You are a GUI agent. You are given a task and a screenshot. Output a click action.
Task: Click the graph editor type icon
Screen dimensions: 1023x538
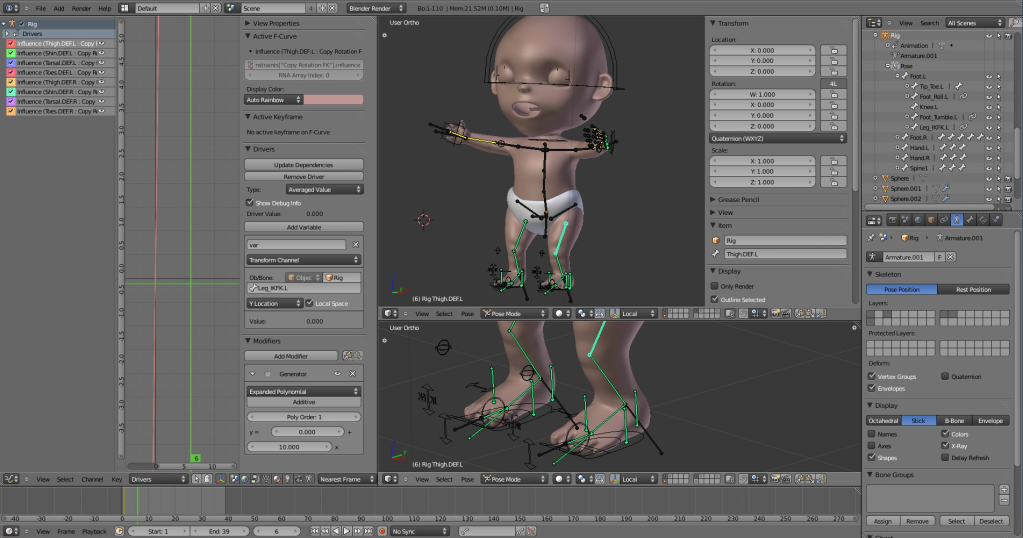click(x=10, y=479)
